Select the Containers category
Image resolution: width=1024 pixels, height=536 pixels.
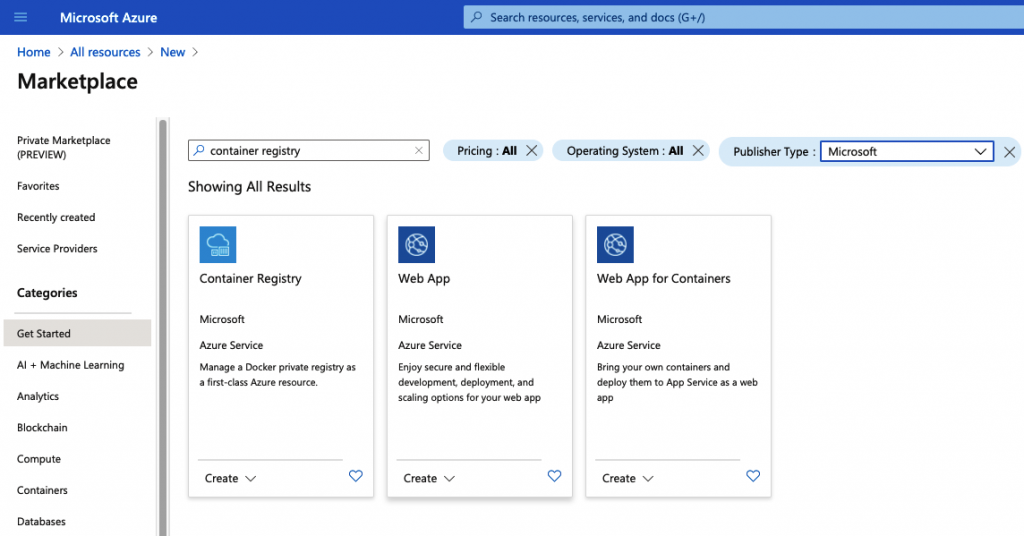click(x=42, y=490)
